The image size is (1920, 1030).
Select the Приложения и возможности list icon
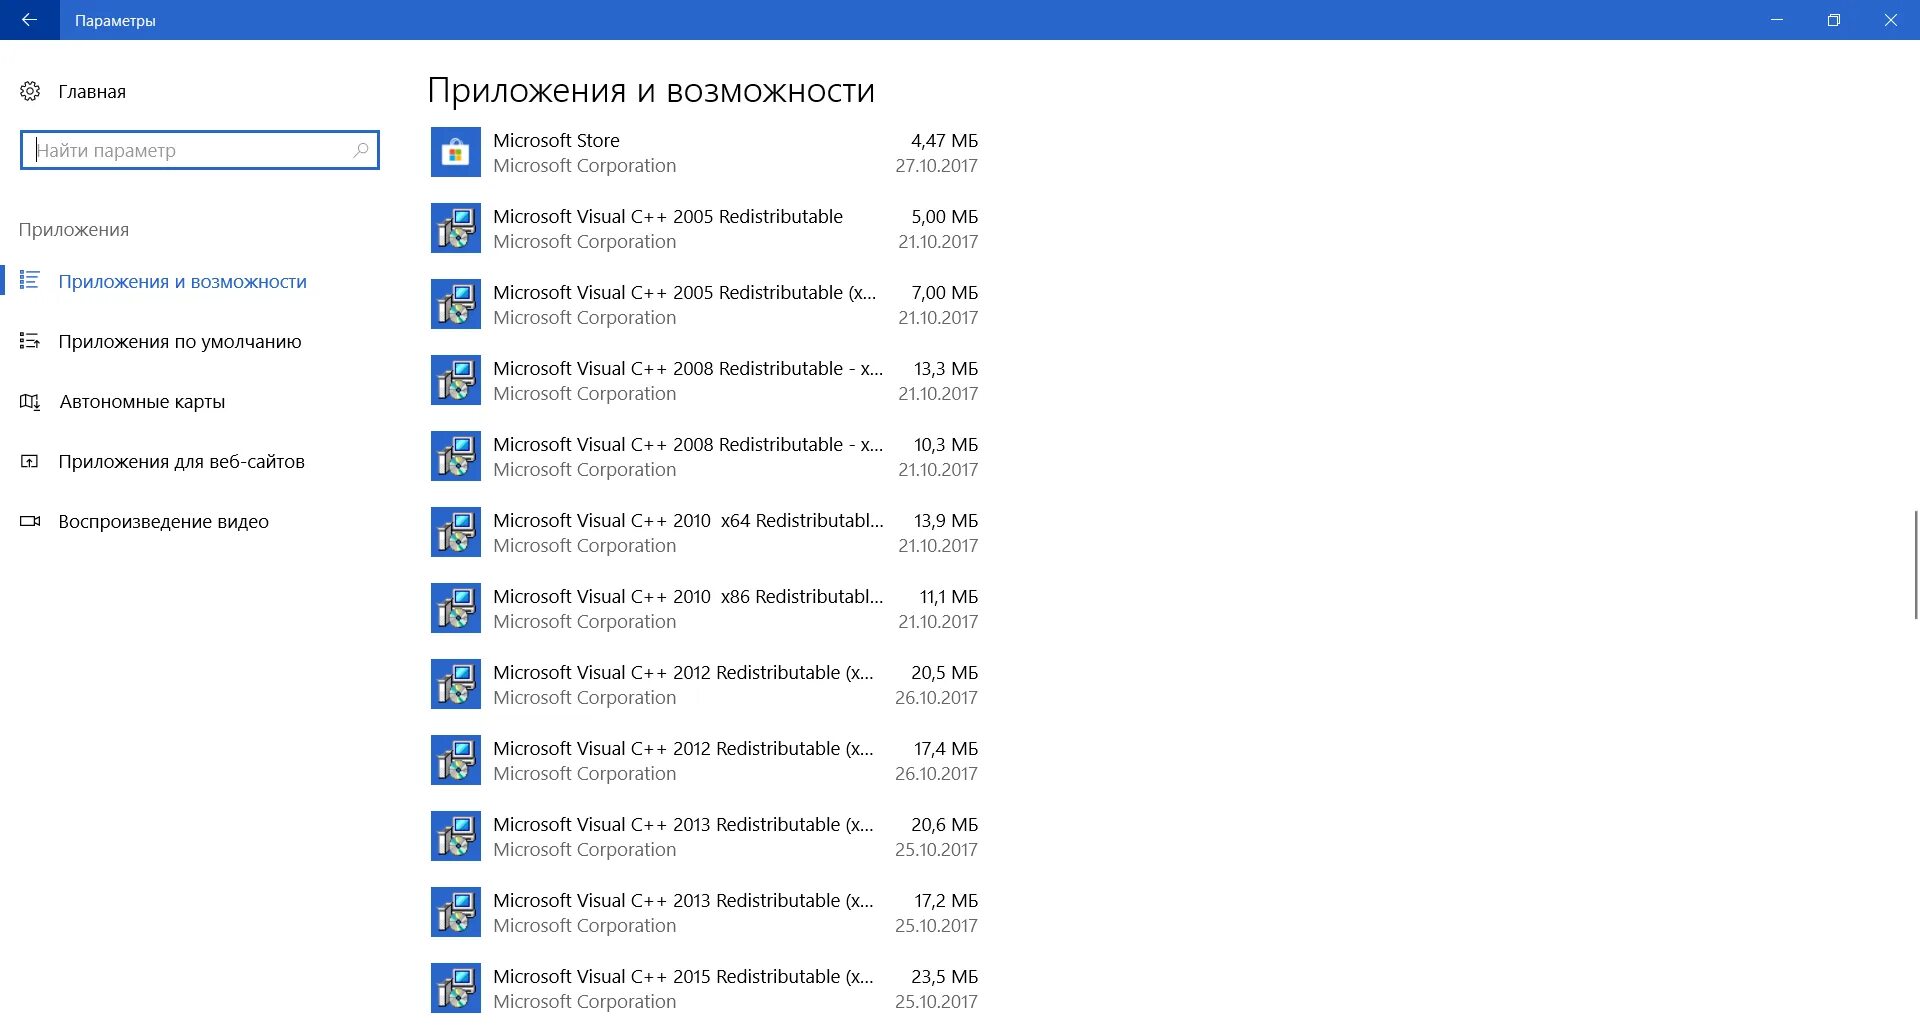click(30, 281)
